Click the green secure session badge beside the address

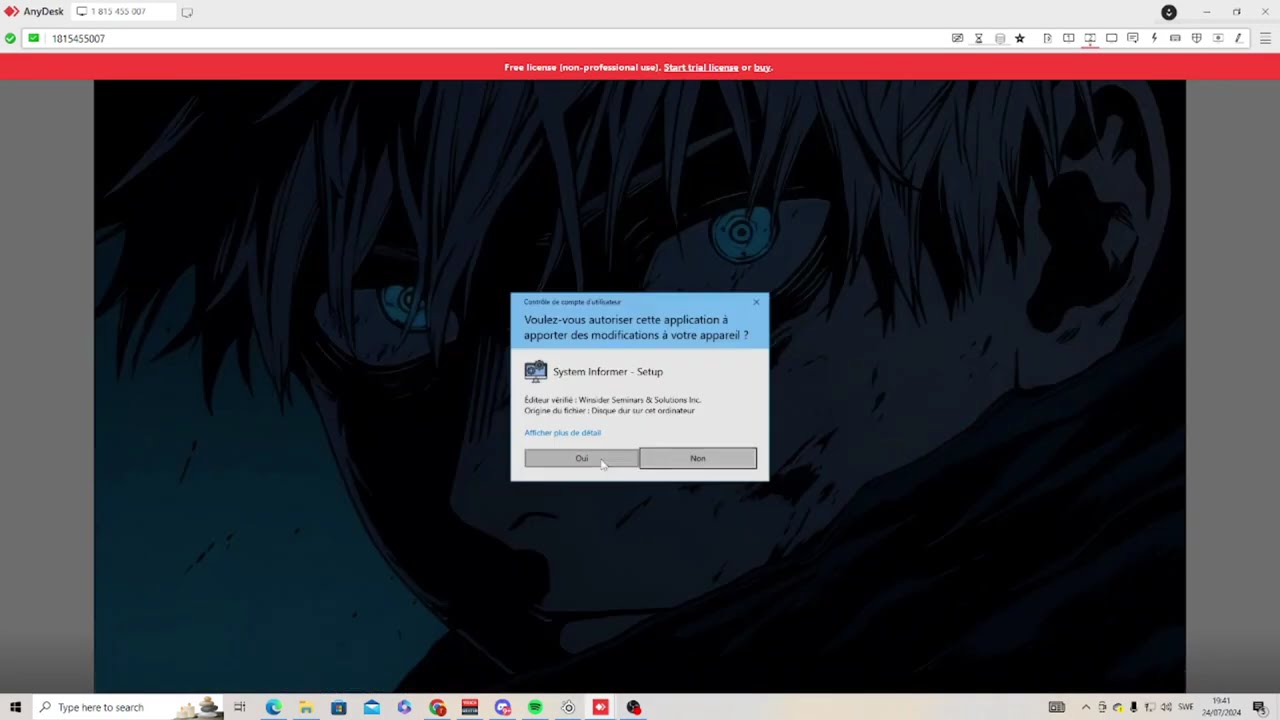coord(34,38)
